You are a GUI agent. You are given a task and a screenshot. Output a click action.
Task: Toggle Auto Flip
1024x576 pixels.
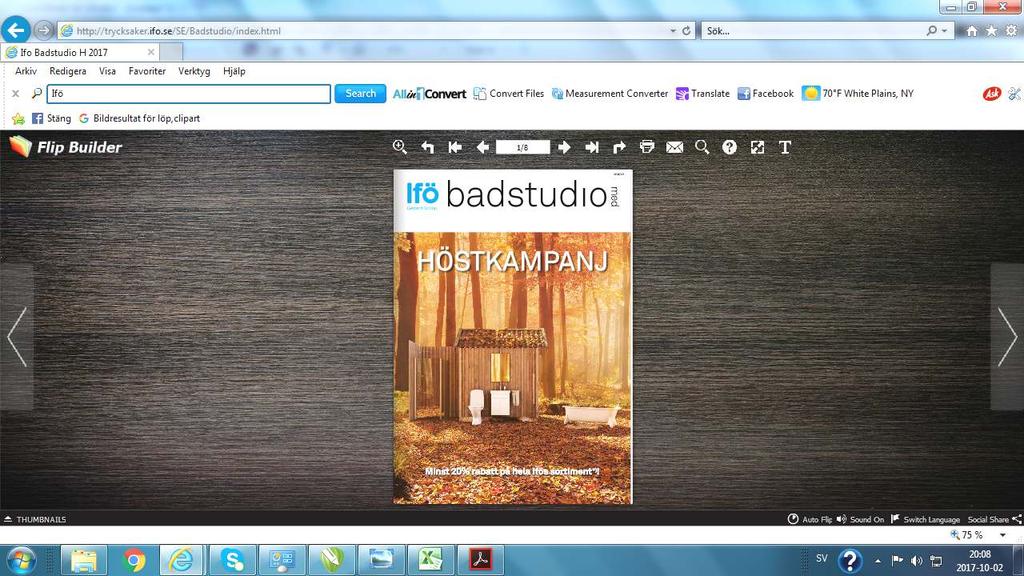[810, 519]
